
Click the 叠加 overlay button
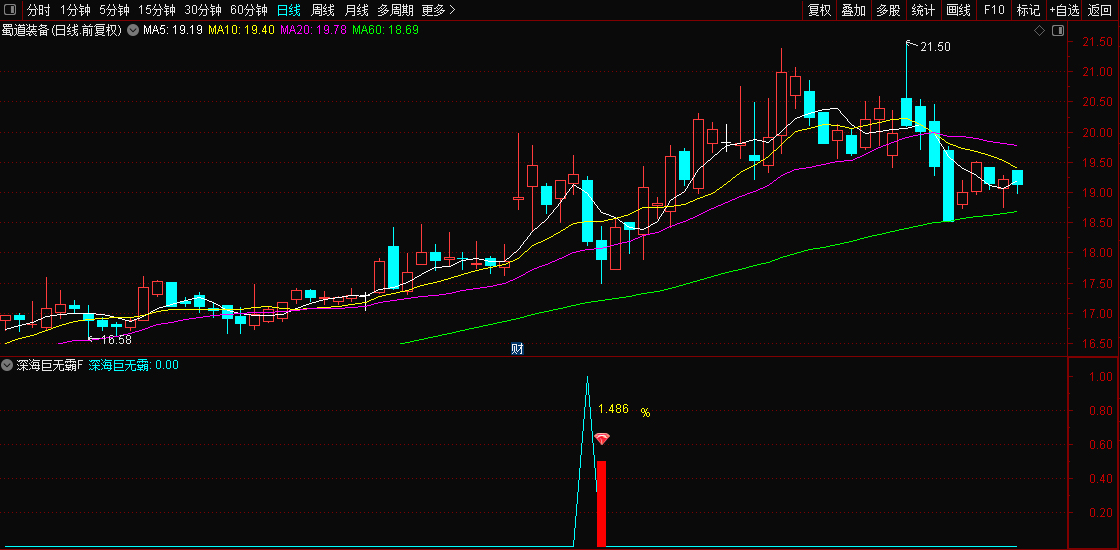click(x=854, y=10)
